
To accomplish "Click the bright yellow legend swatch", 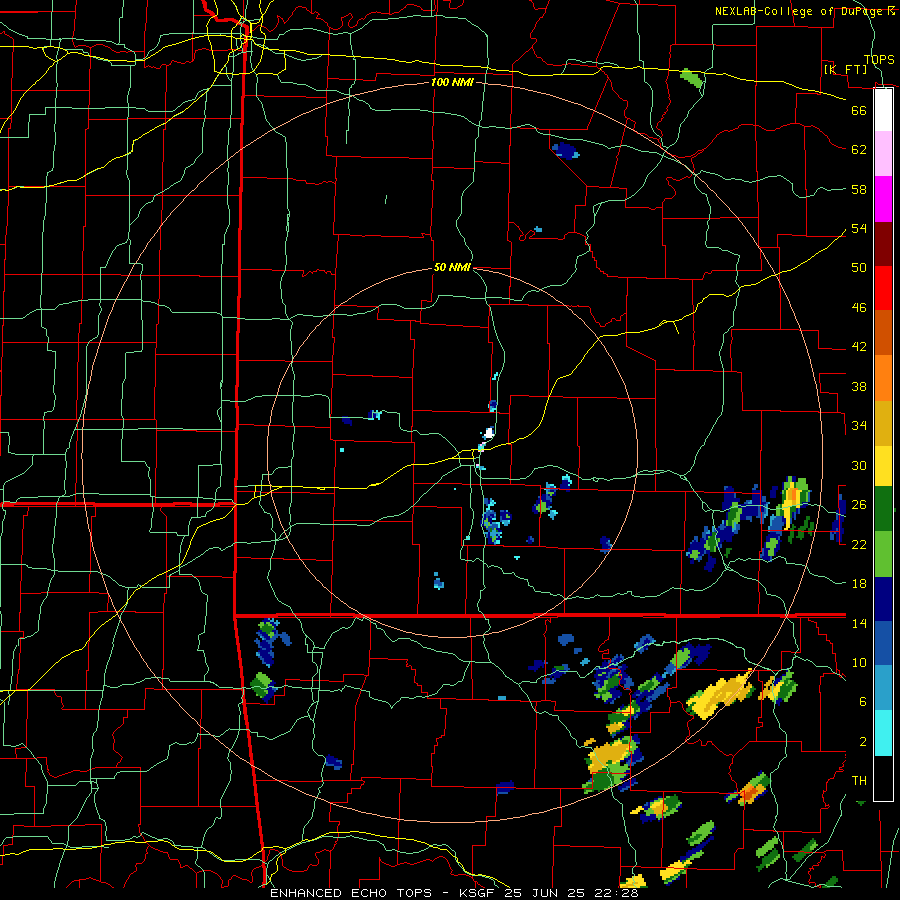I will tap(883, 465).
